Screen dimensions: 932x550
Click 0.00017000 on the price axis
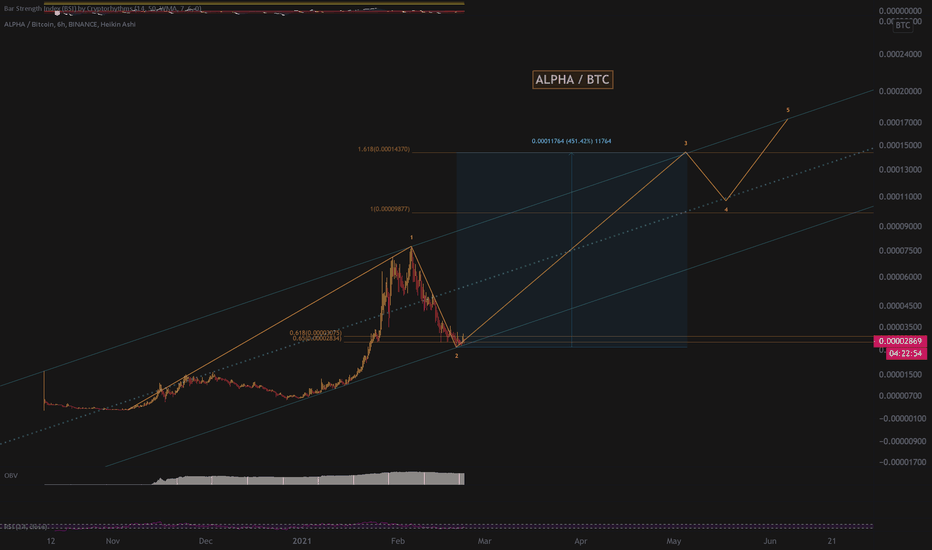tap(900, 122)
